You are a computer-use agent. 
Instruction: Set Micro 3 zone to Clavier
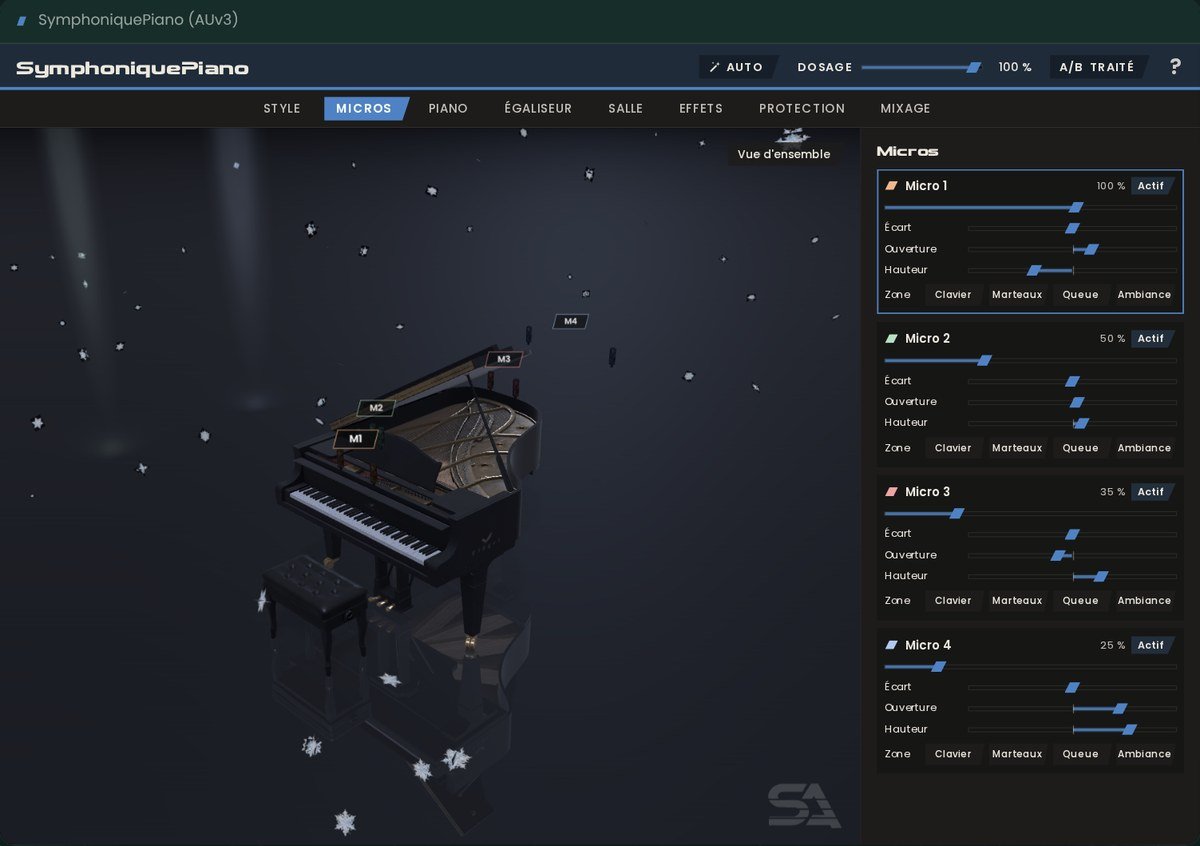tap(953, 601)
